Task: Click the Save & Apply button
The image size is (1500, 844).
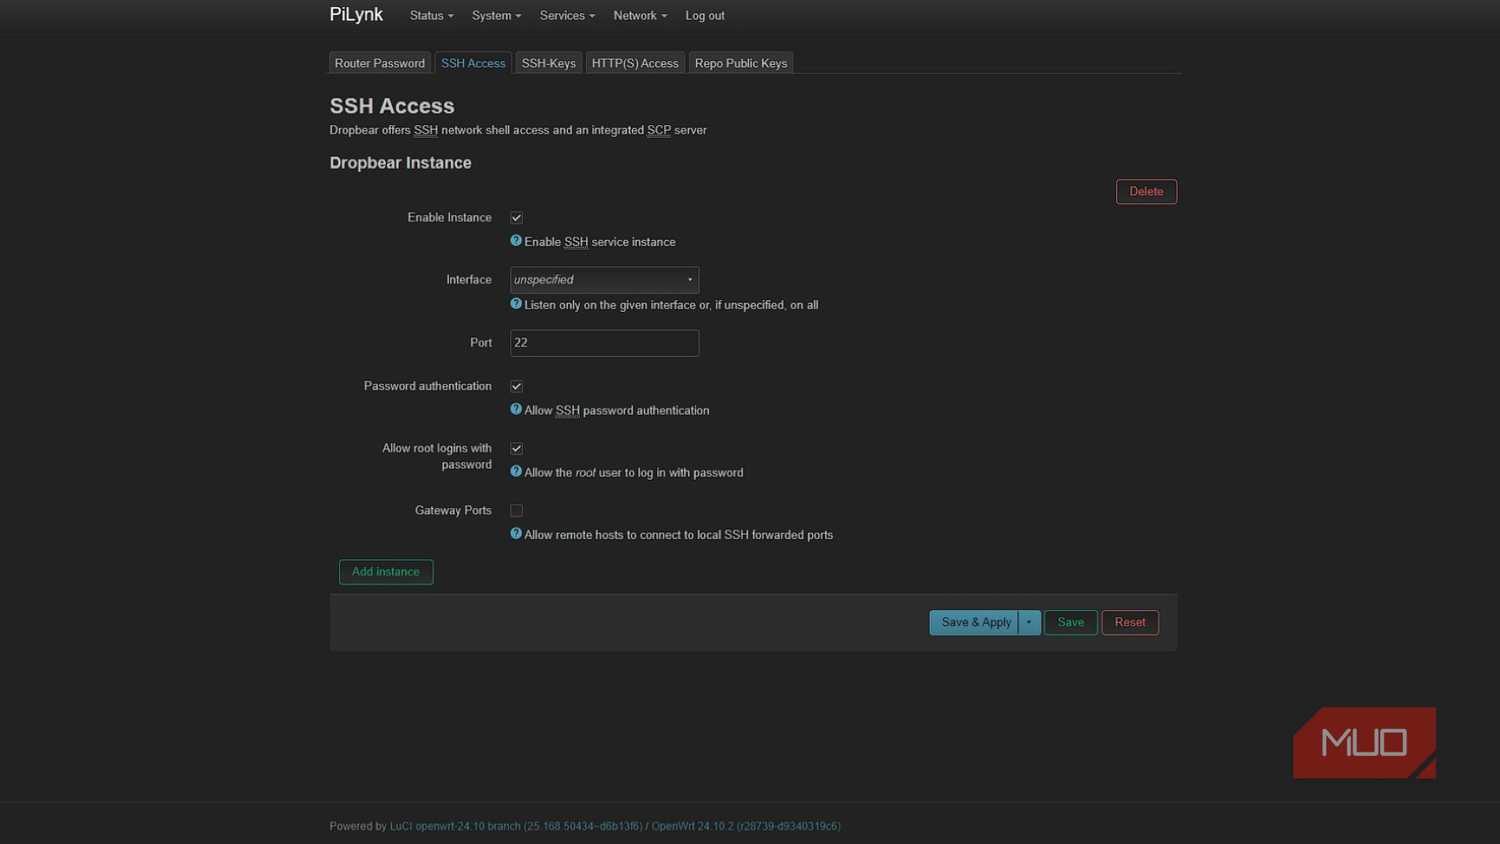Action: [974, 622]
